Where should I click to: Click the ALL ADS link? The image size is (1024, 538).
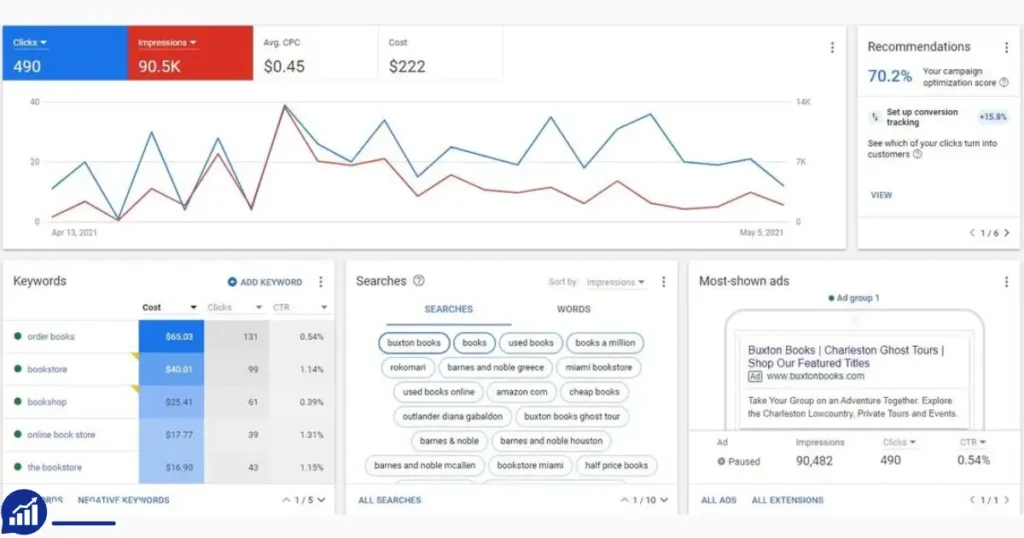(x=719, y=500)
